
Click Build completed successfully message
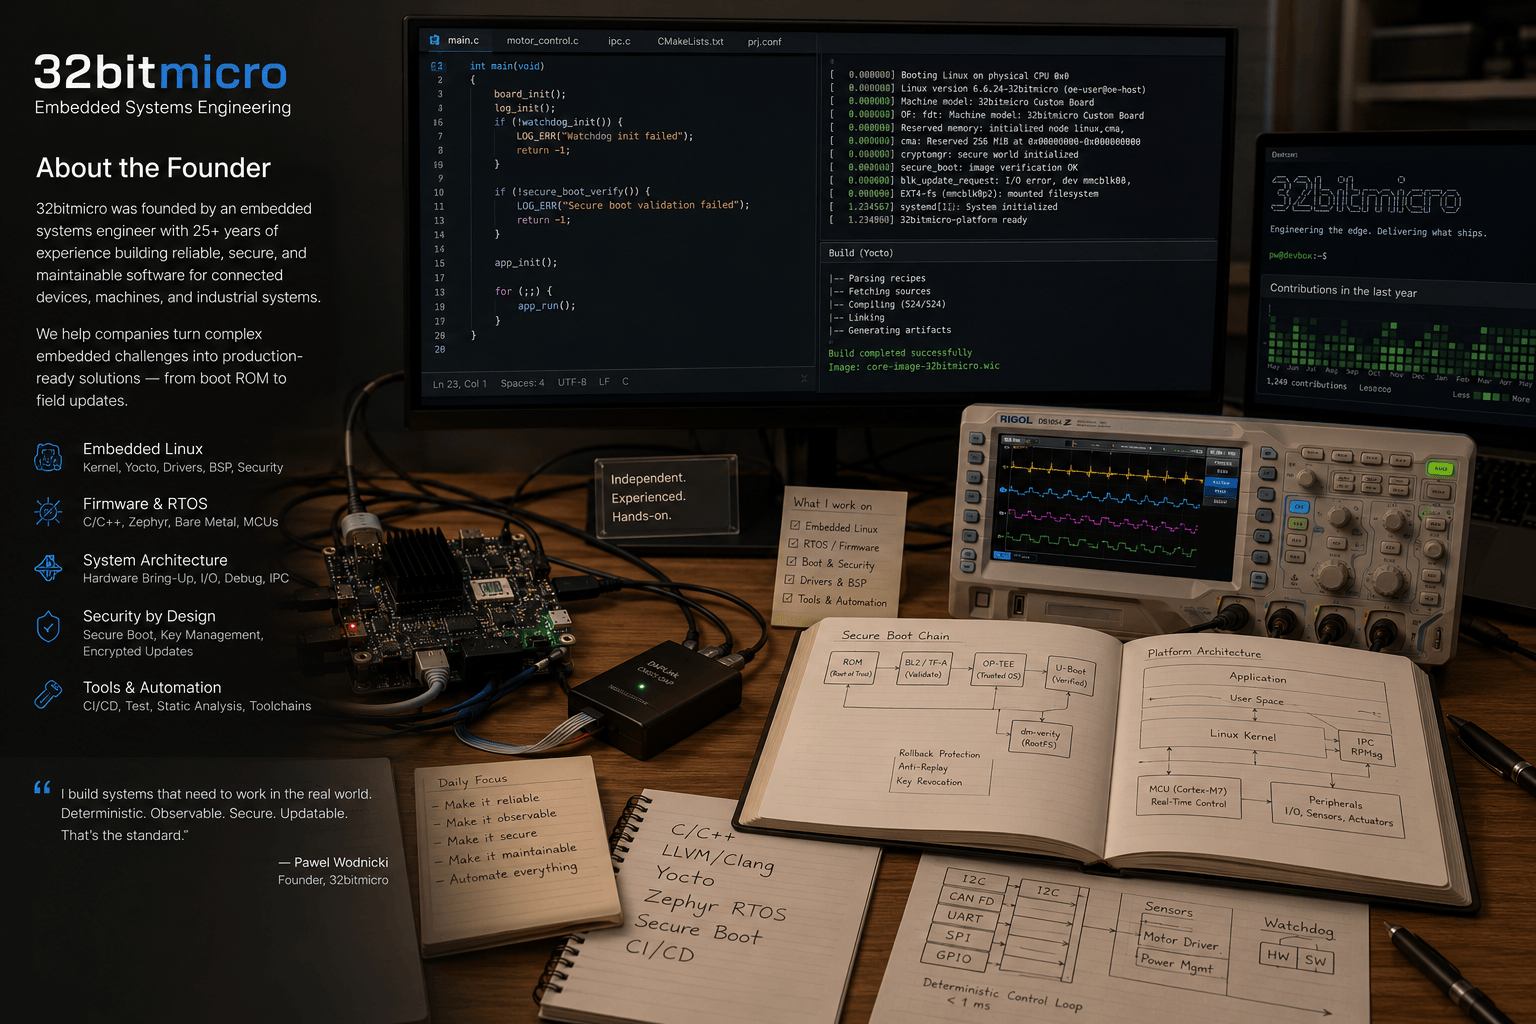(x=900, y=353)
